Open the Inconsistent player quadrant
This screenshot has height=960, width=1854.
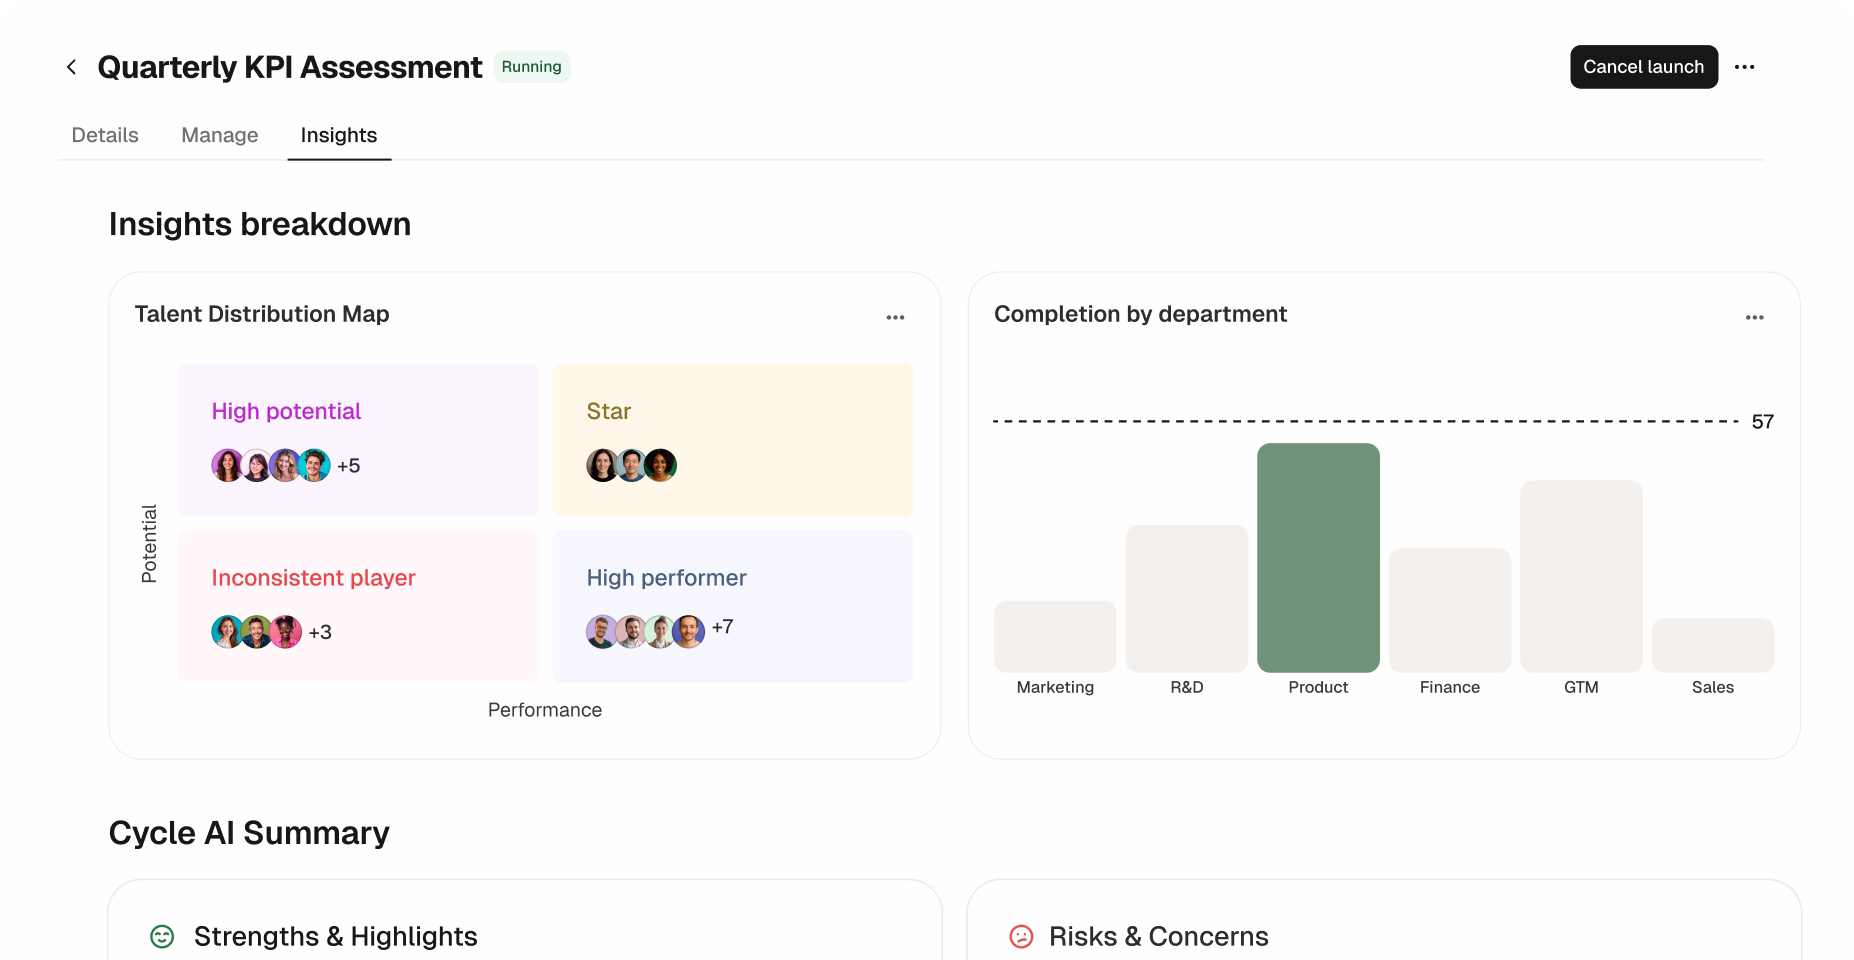358,607
